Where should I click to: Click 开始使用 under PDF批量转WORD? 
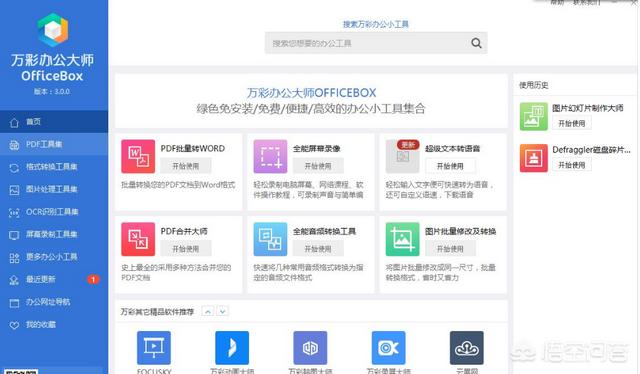tap(186, 166)
